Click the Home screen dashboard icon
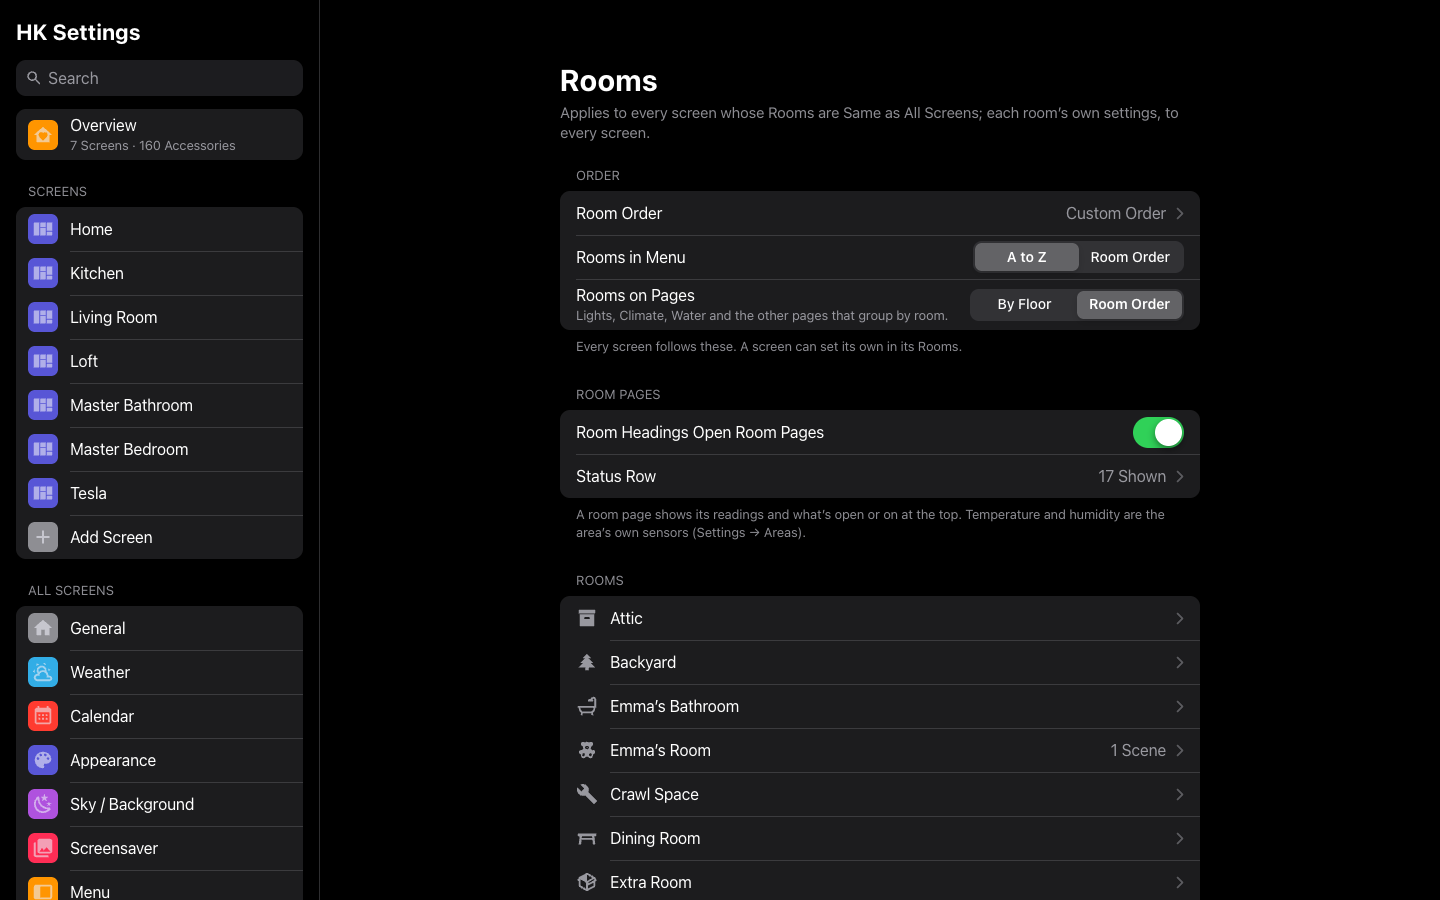 tap(43, 229)
